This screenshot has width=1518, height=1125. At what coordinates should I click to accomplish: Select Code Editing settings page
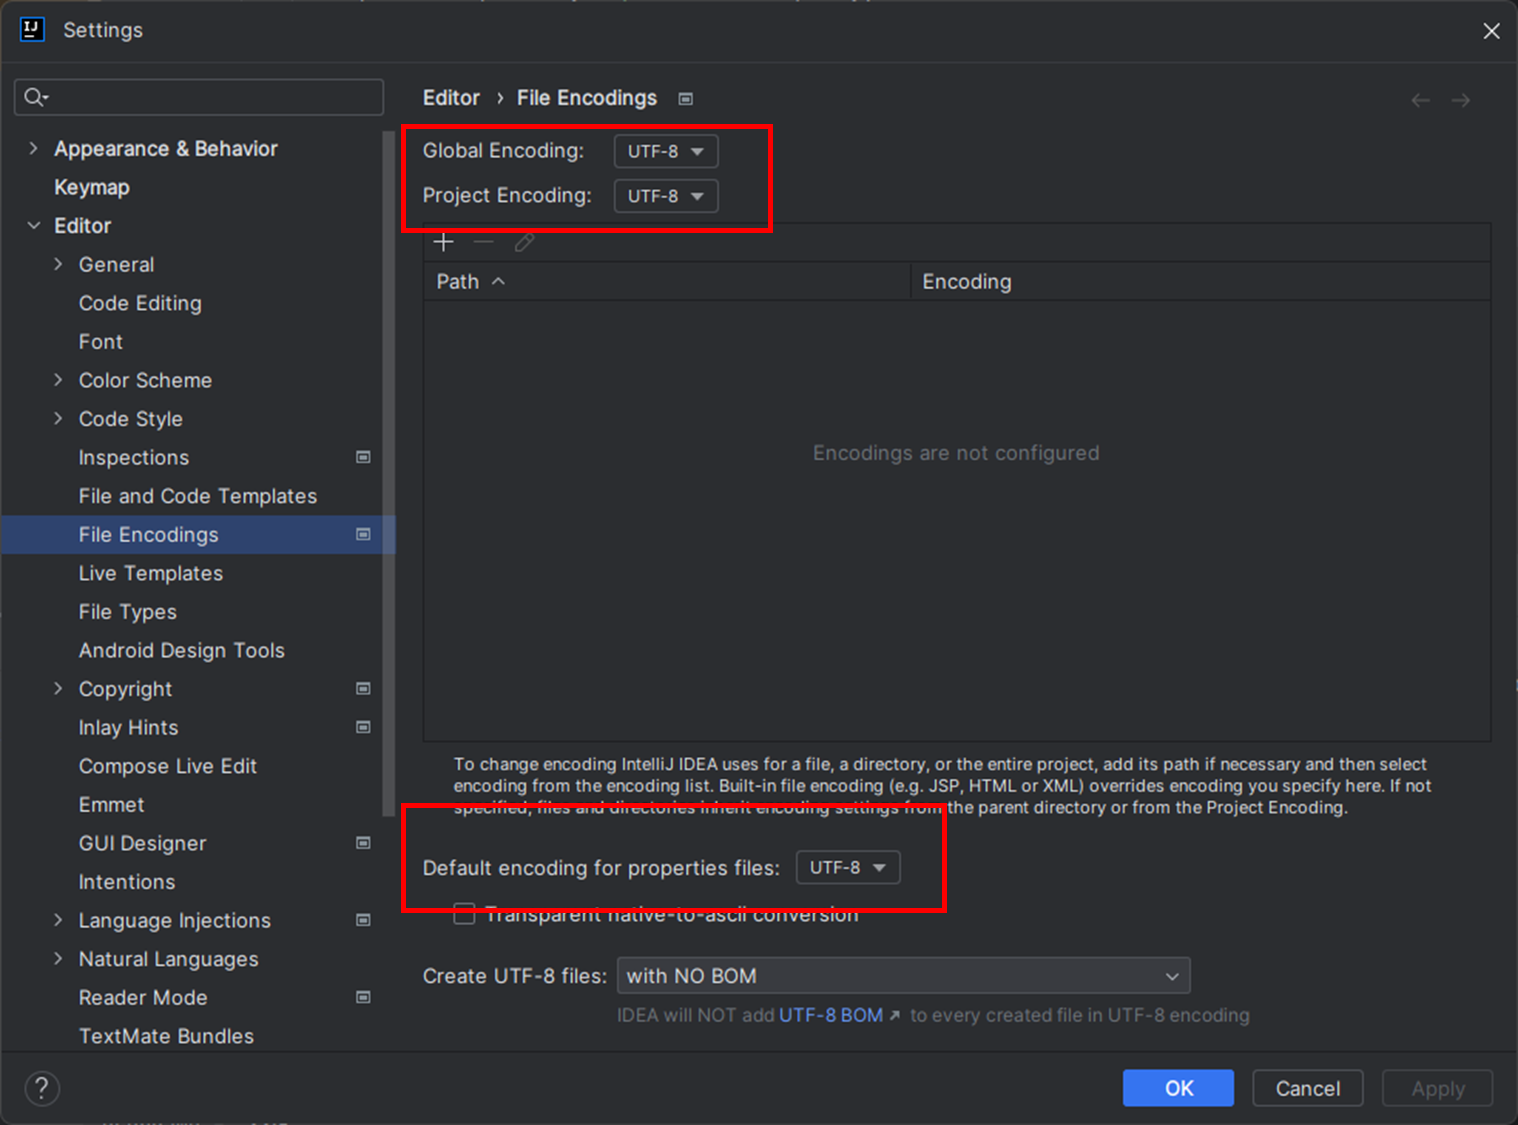[x=140, y=303]
